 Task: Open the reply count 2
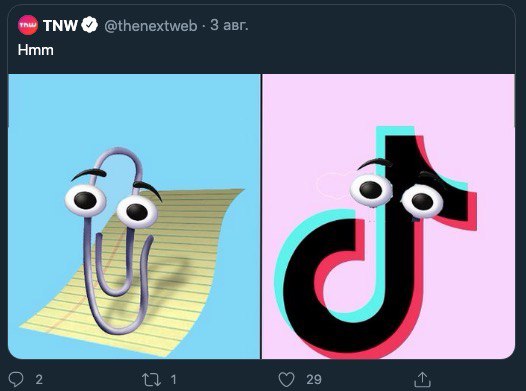pyautogui.click(x=39, y=380)
